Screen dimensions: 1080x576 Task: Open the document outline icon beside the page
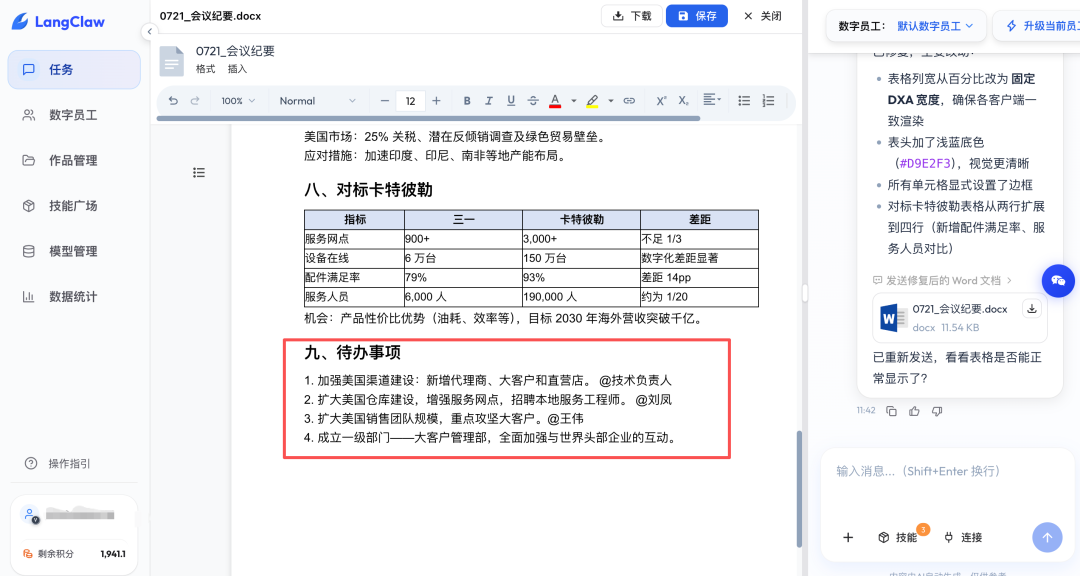(x=199, y=172)
